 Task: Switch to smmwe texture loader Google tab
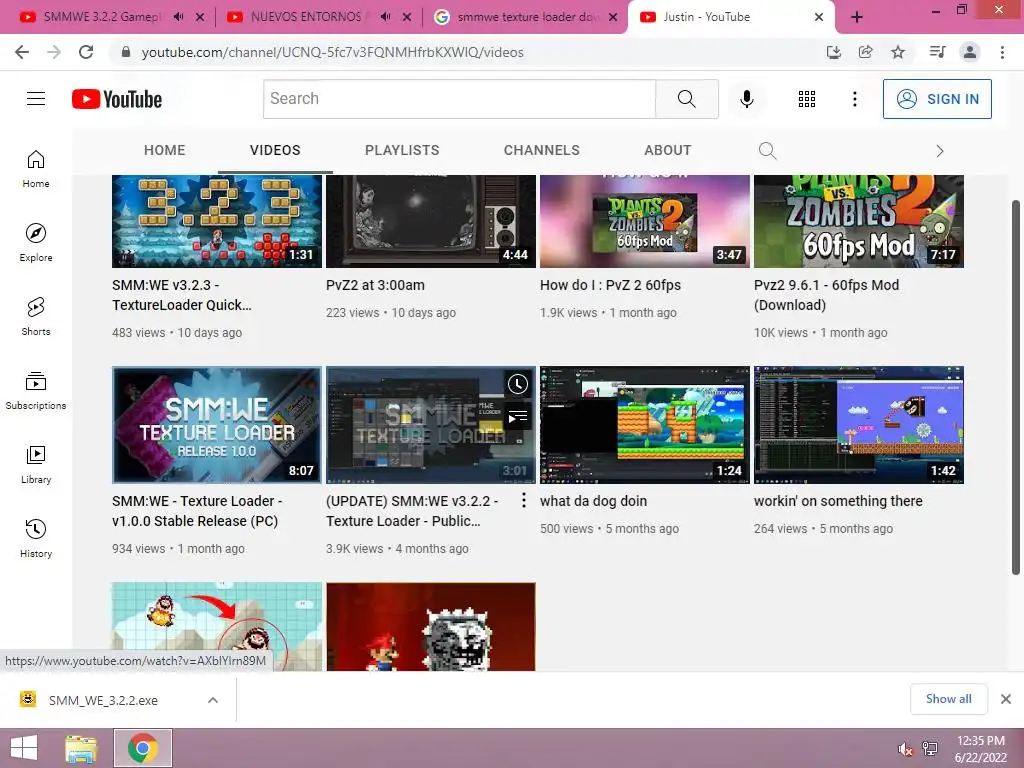tap(527, 17)
